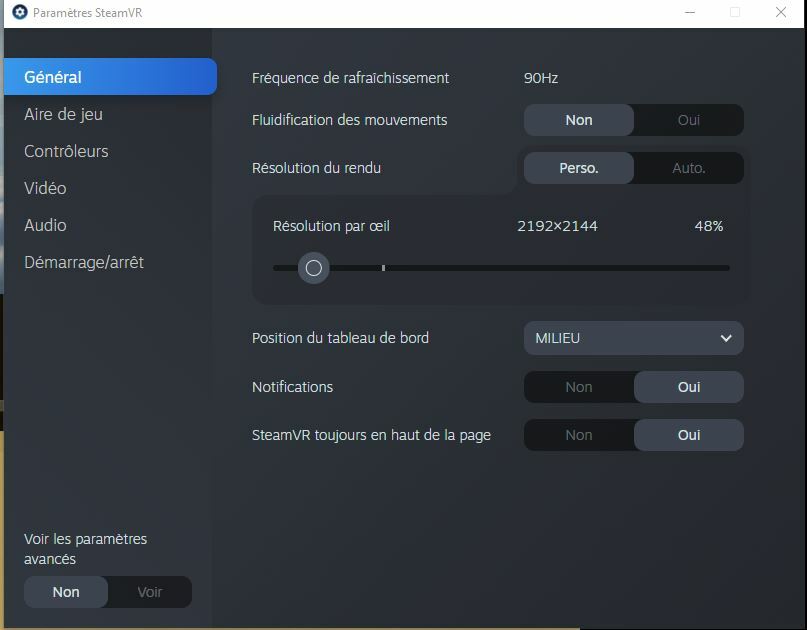Click the 2192×2144 resolution value
The image size is (807, 630).
557,226
